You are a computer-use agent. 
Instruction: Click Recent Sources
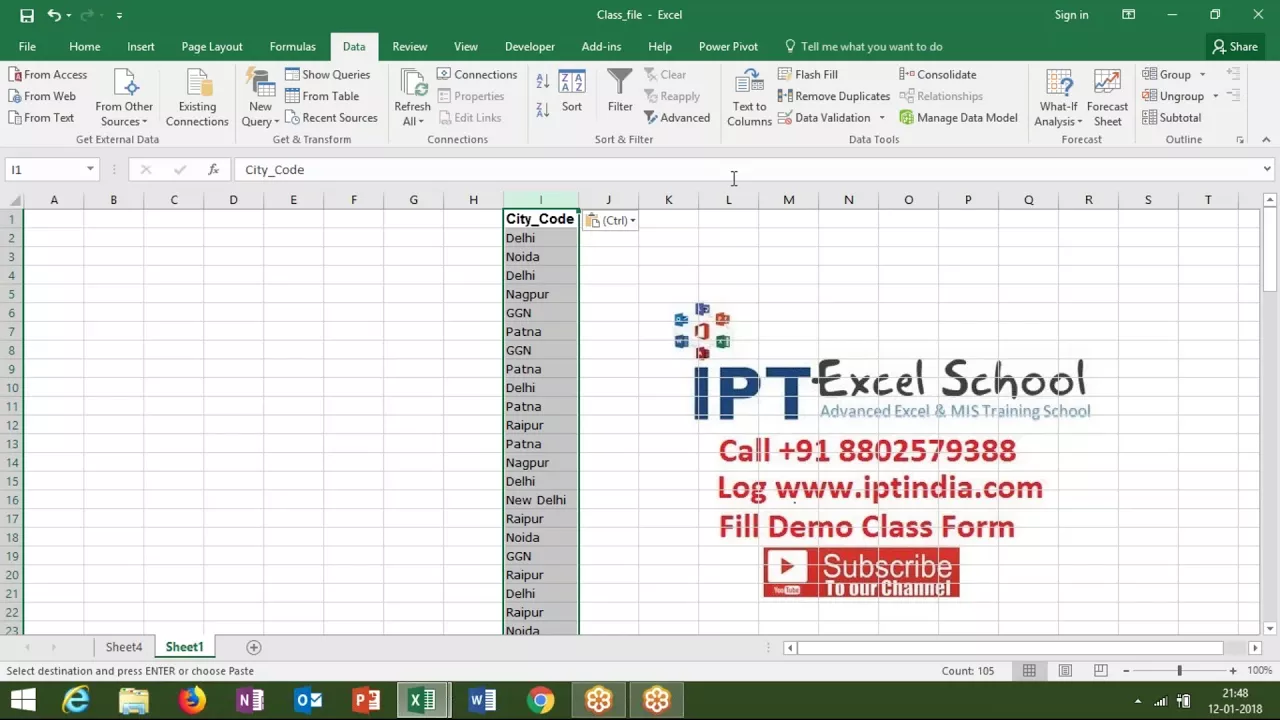pos(331,117)
